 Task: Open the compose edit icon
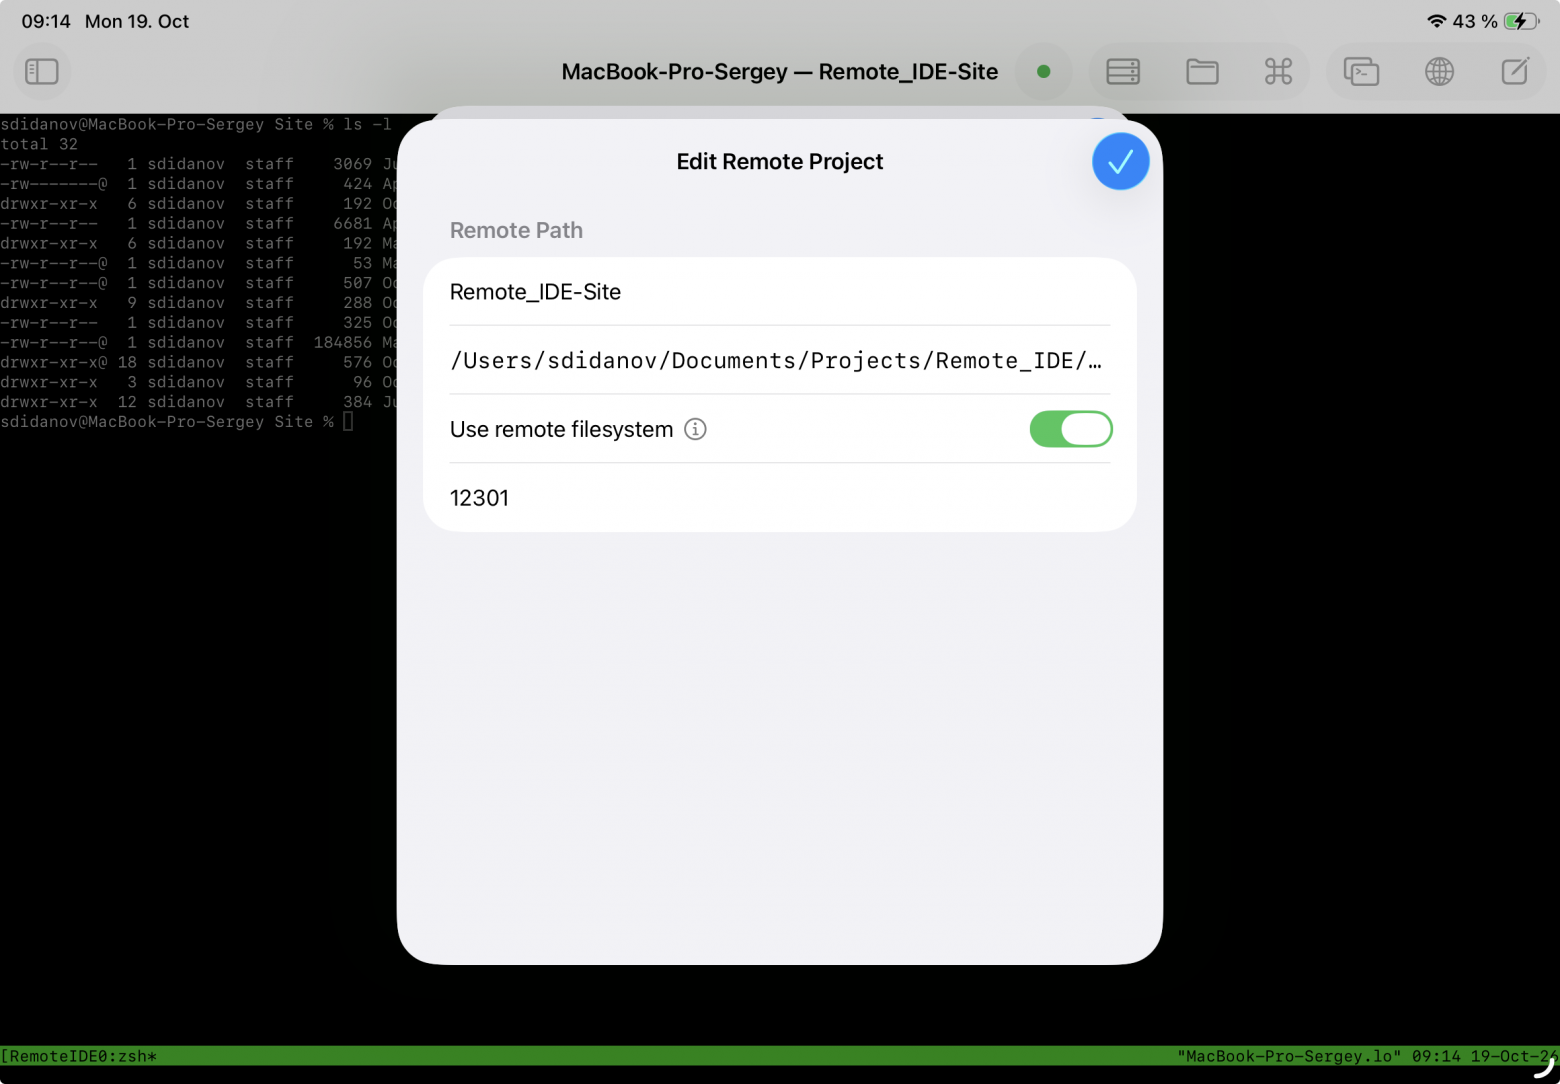(1515, 72)
